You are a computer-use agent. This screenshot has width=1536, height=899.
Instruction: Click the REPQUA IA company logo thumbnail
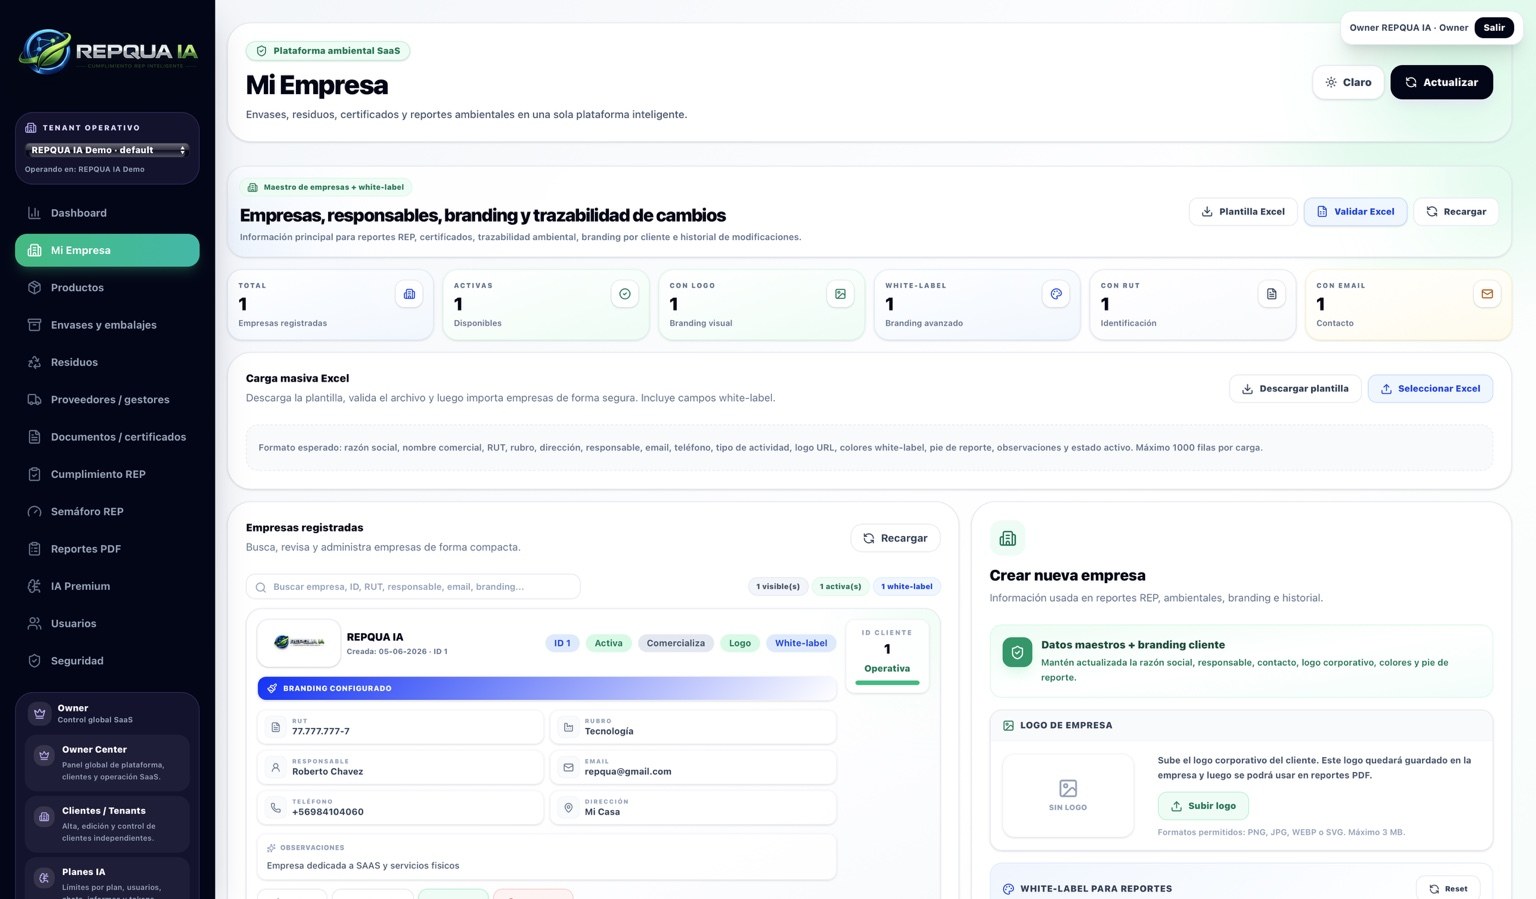[x=298, y=643]
